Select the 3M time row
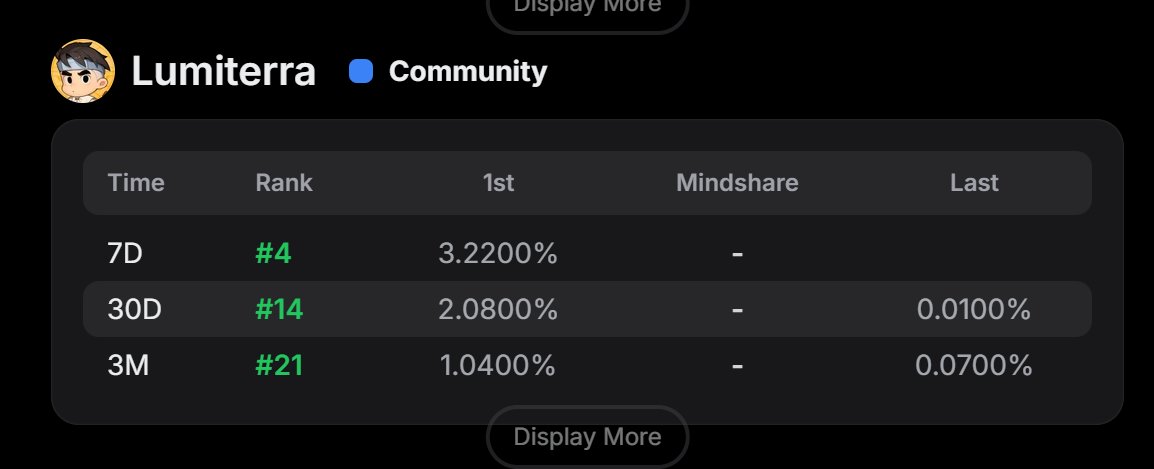Screen dimensions: 1154x469 (128, 366)
